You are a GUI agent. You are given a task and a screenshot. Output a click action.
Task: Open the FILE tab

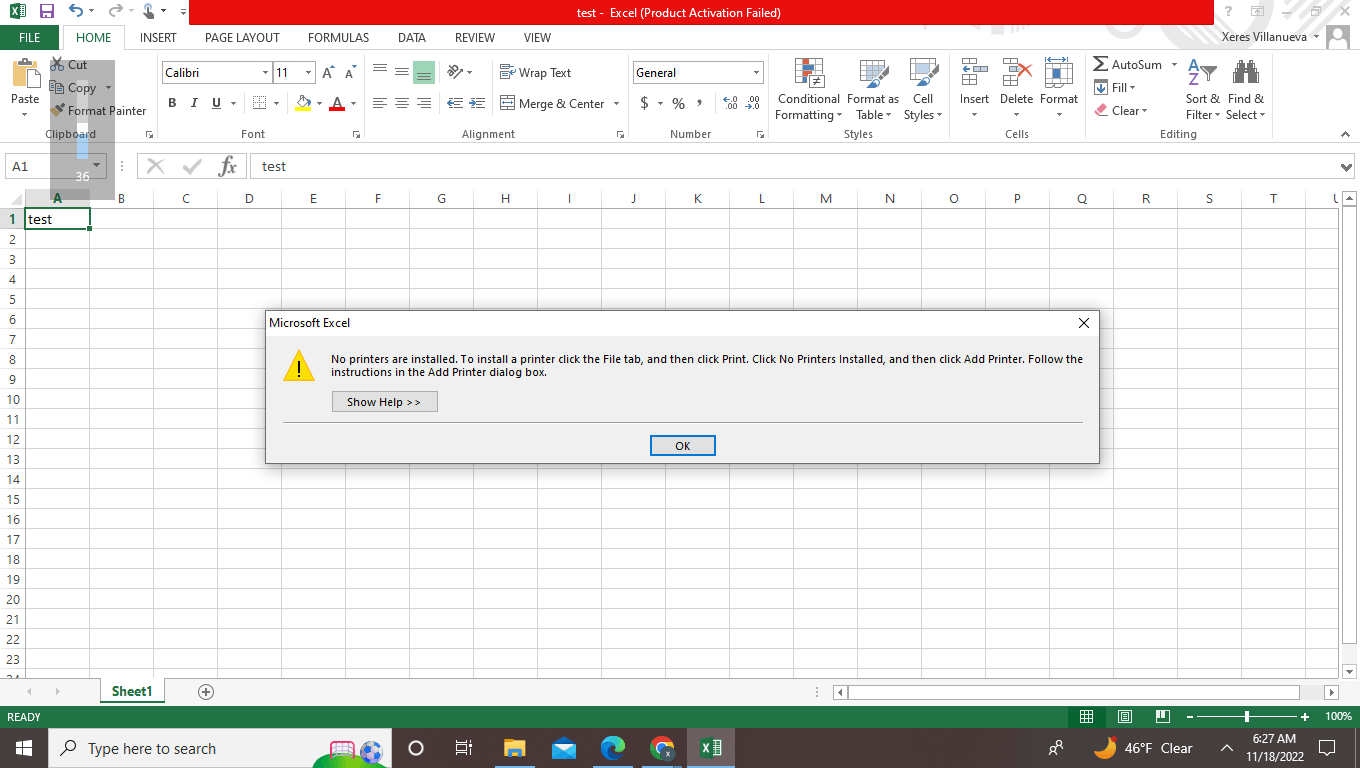[30, 37]
